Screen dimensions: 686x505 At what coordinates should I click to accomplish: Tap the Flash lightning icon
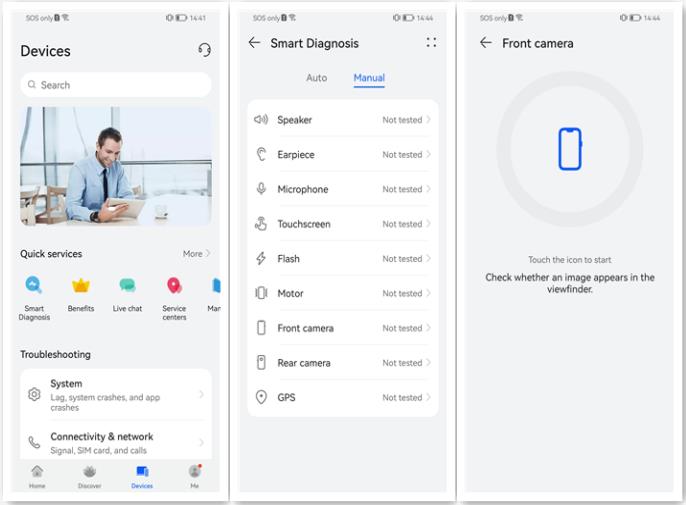(261, 258)
